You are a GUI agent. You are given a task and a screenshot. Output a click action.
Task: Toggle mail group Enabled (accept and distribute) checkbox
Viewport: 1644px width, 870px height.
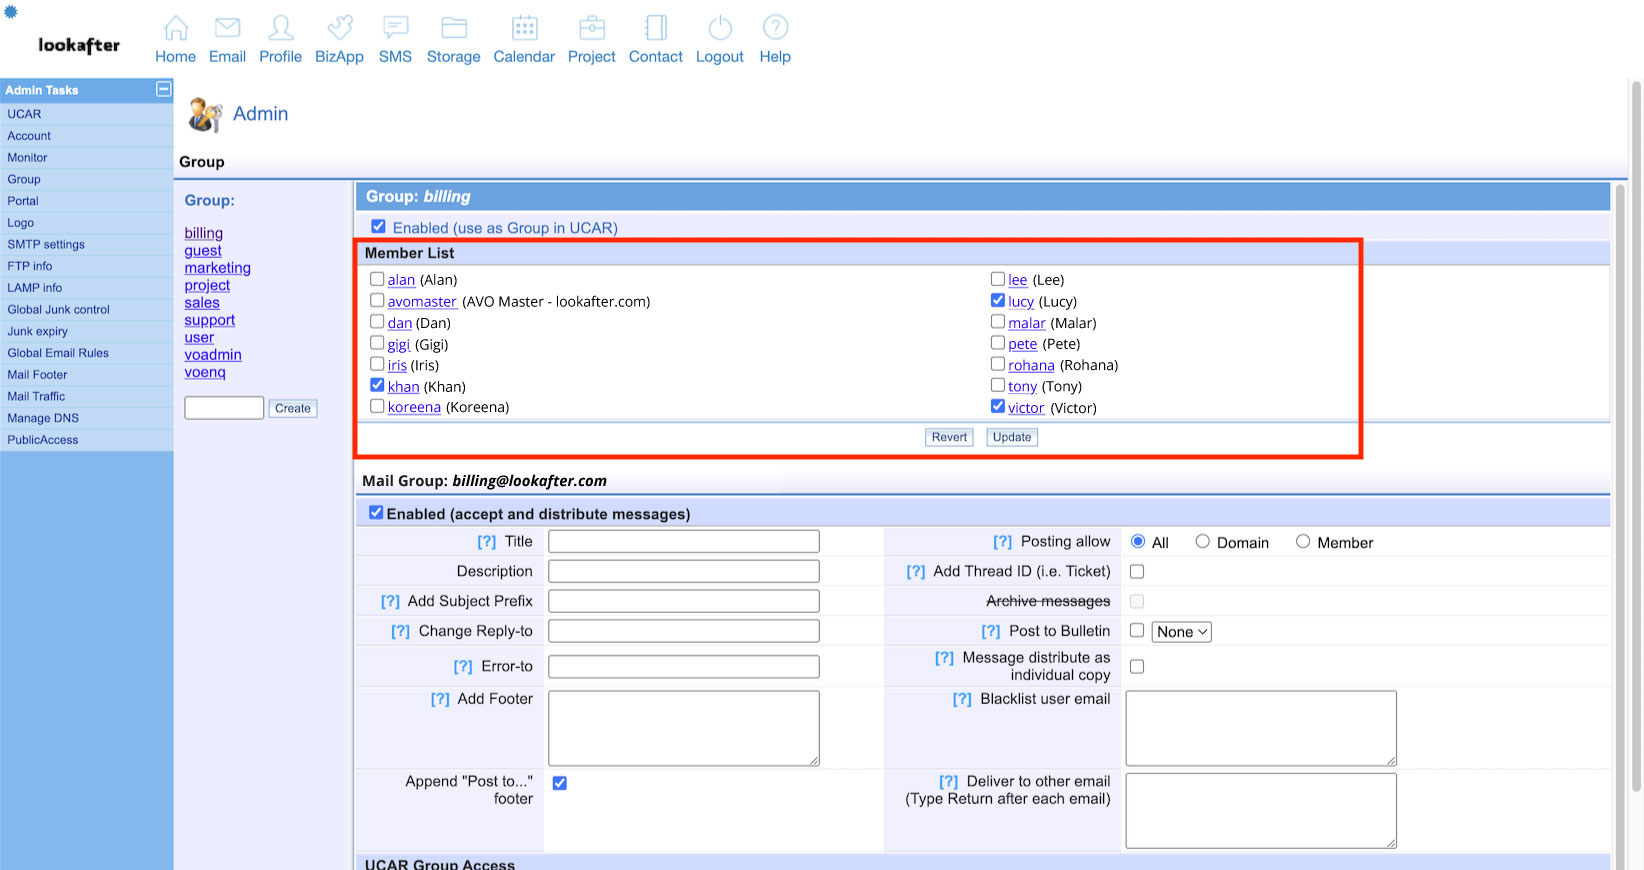(x=376, y=513)
